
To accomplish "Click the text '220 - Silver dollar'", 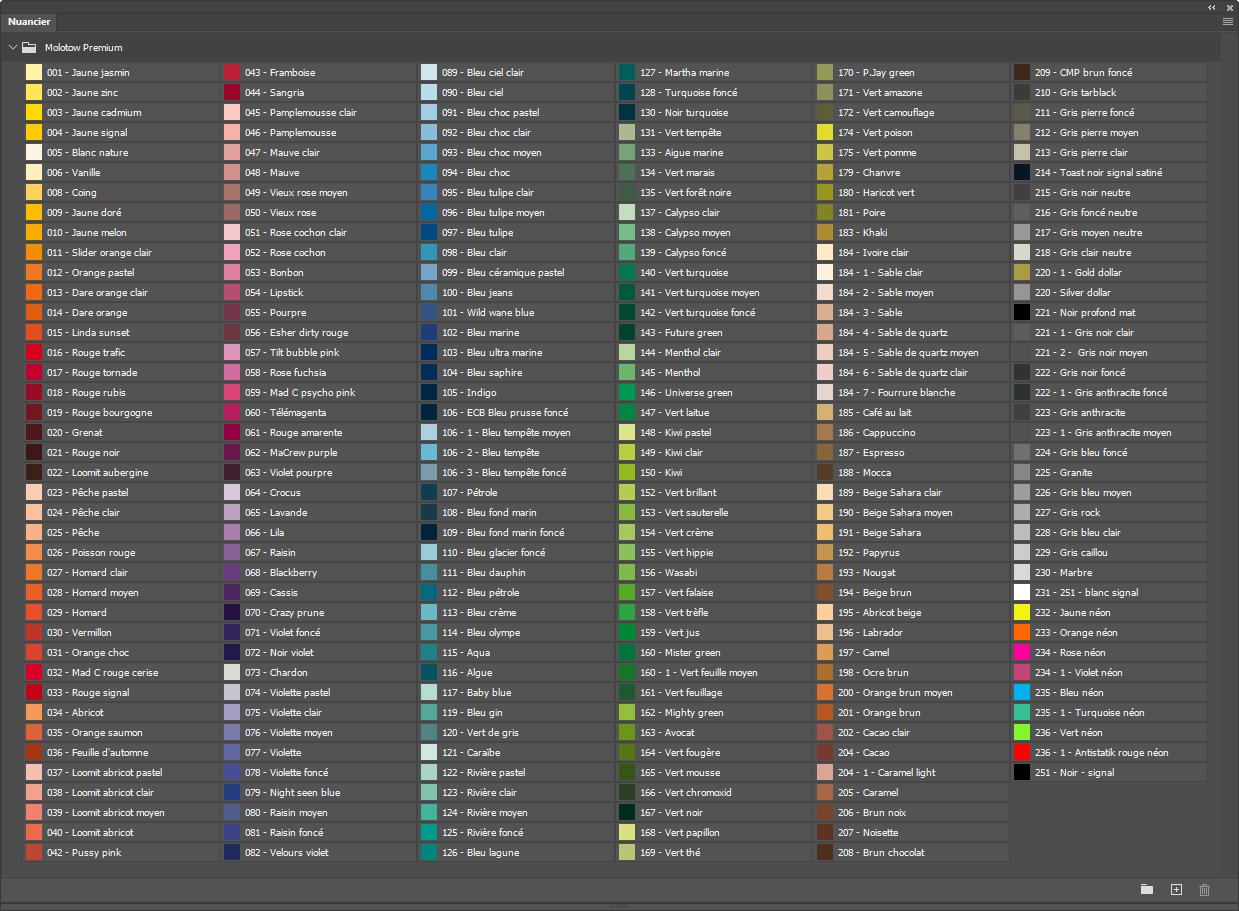I will (x=1073, y=292).
